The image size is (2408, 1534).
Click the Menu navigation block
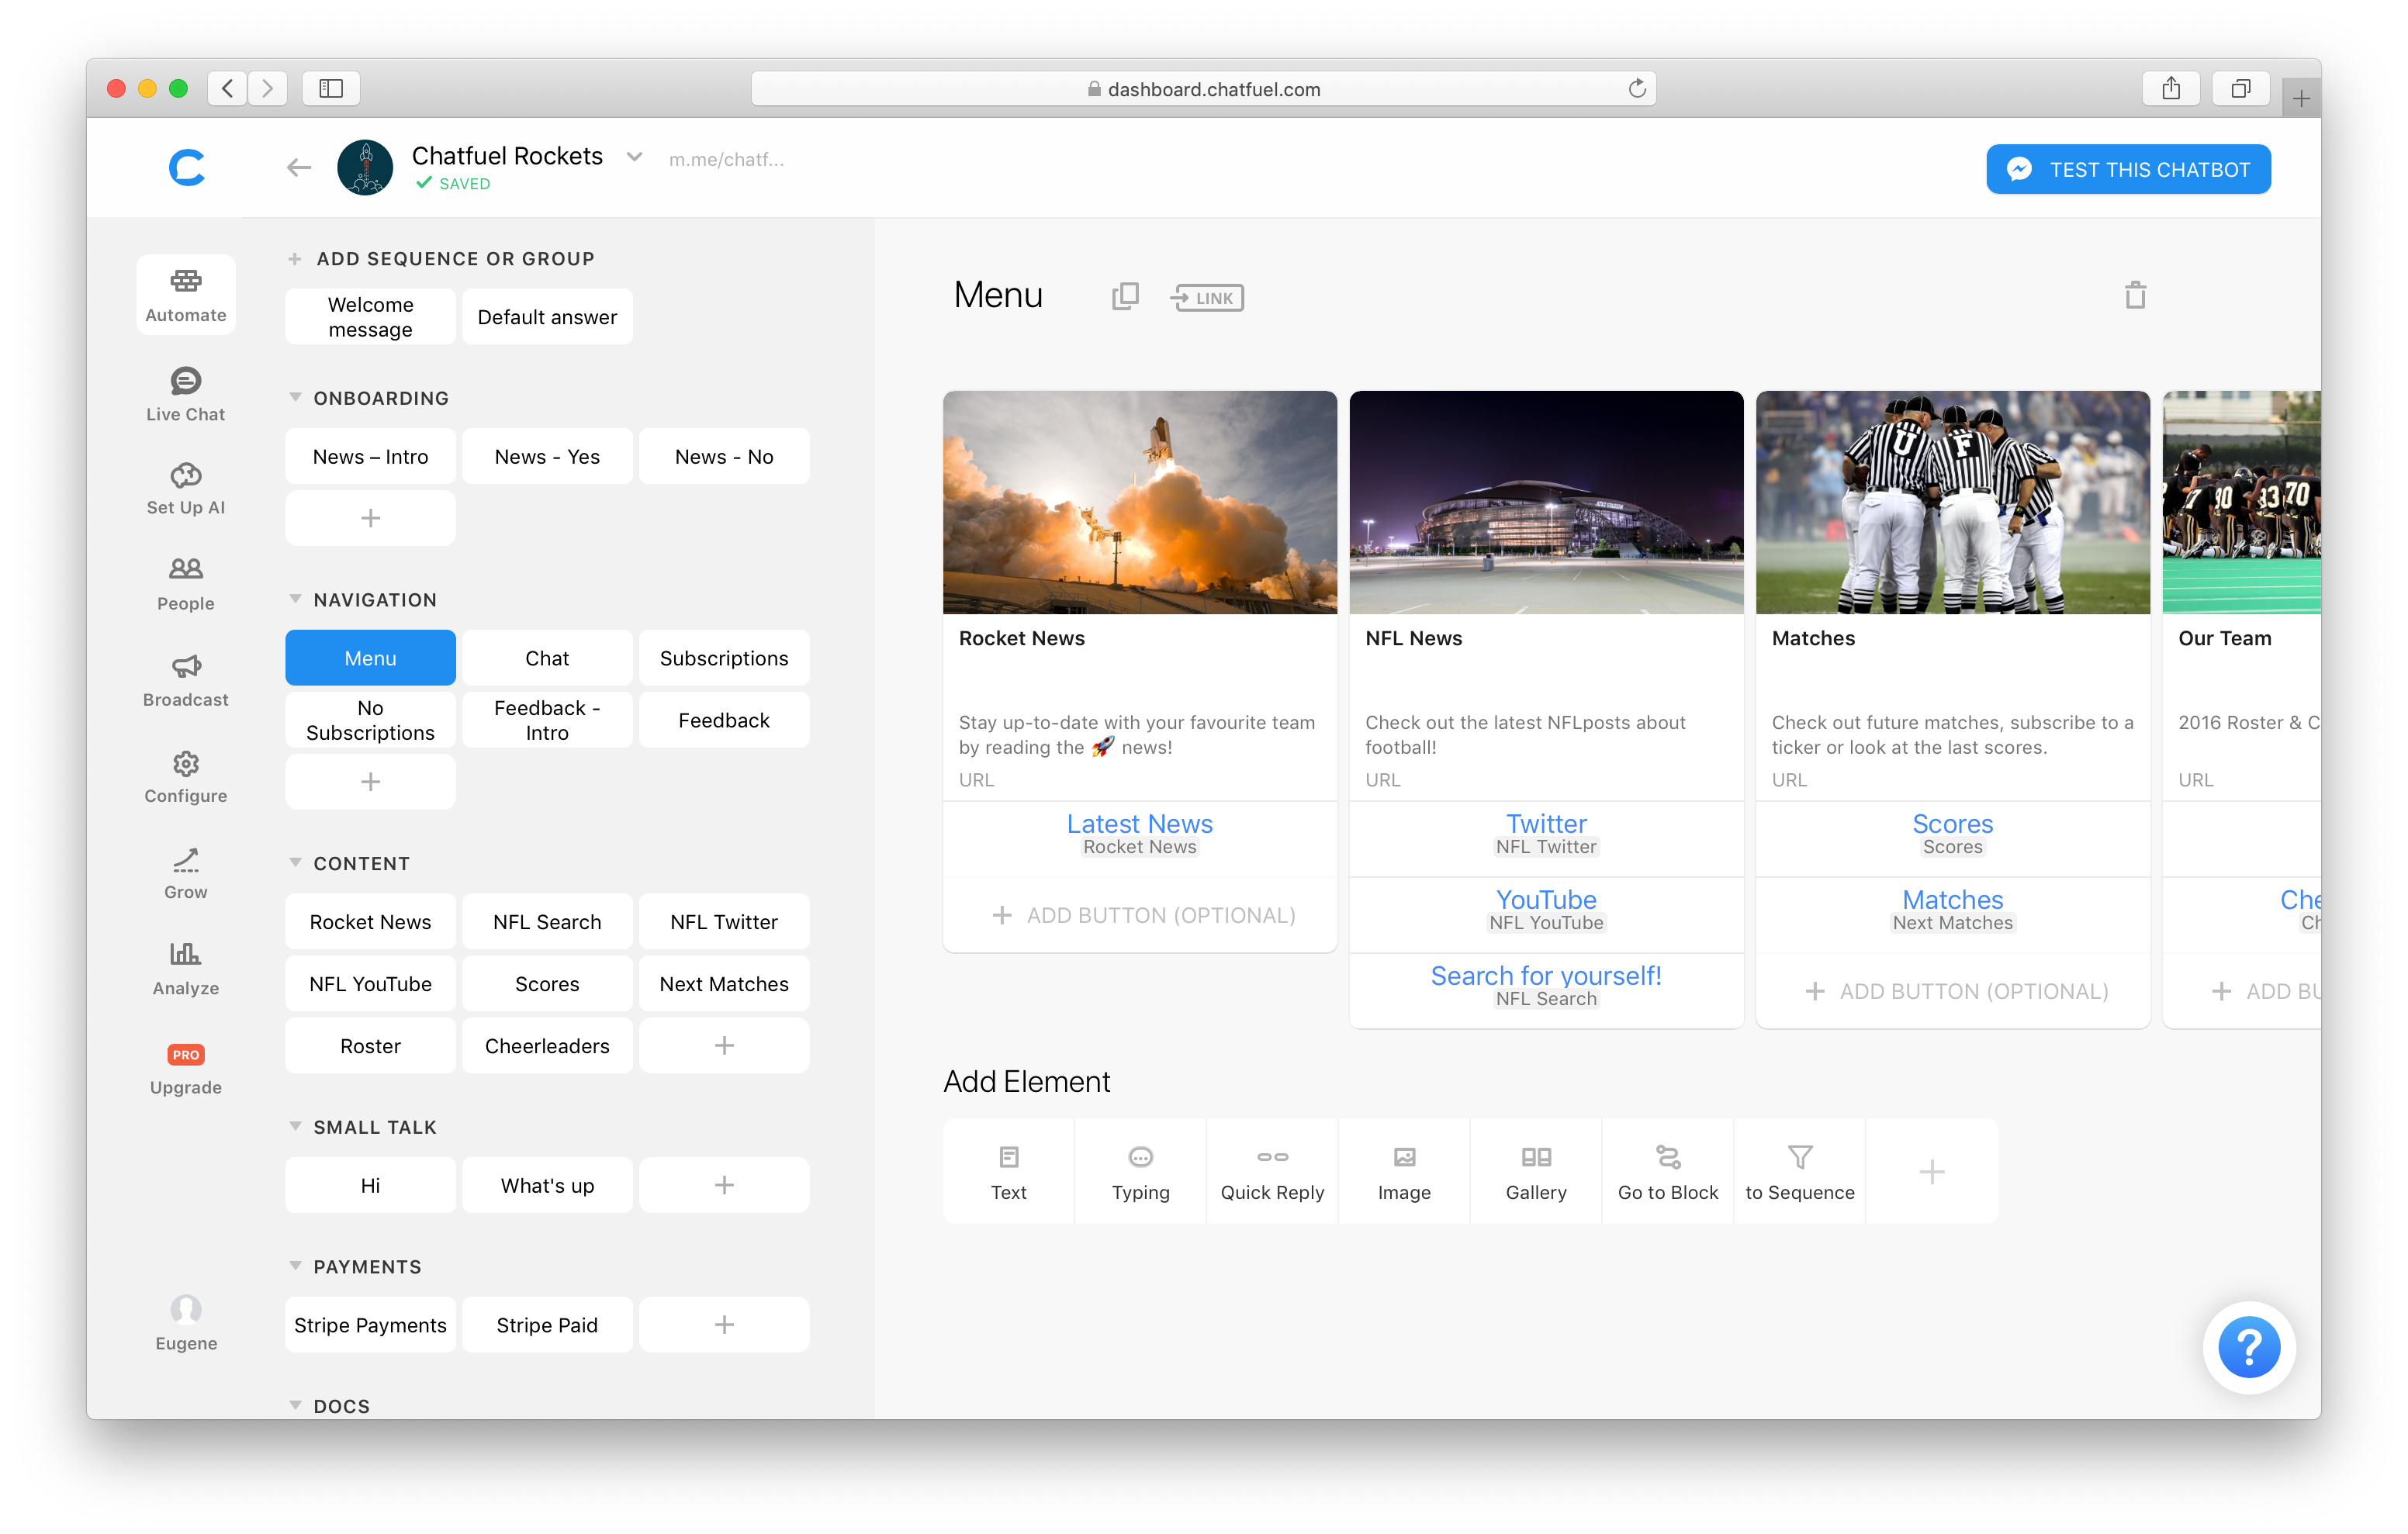point(370,656)
